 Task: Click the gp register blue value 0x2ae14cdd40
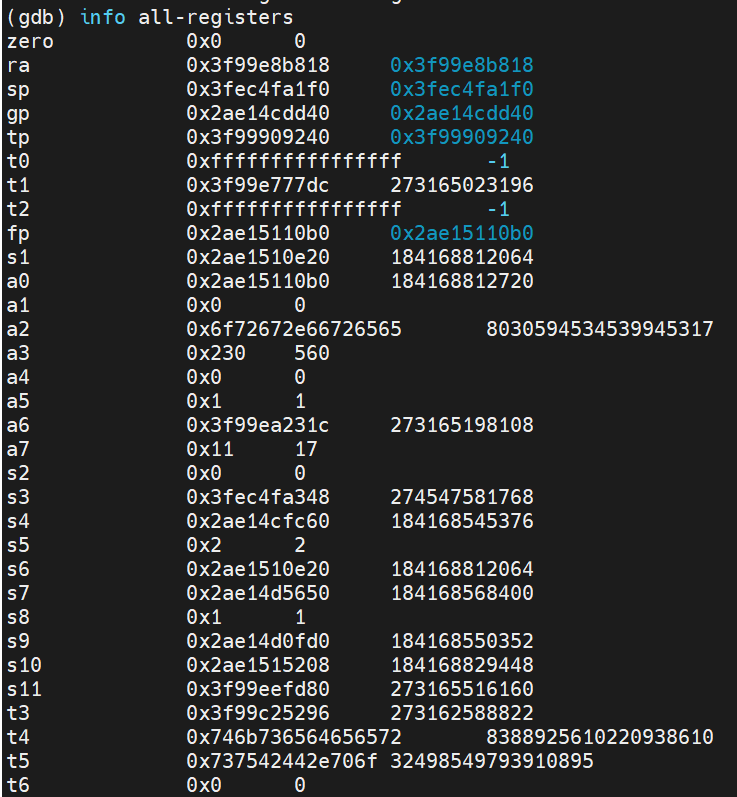pyautogui.click(x=462, y=113)
